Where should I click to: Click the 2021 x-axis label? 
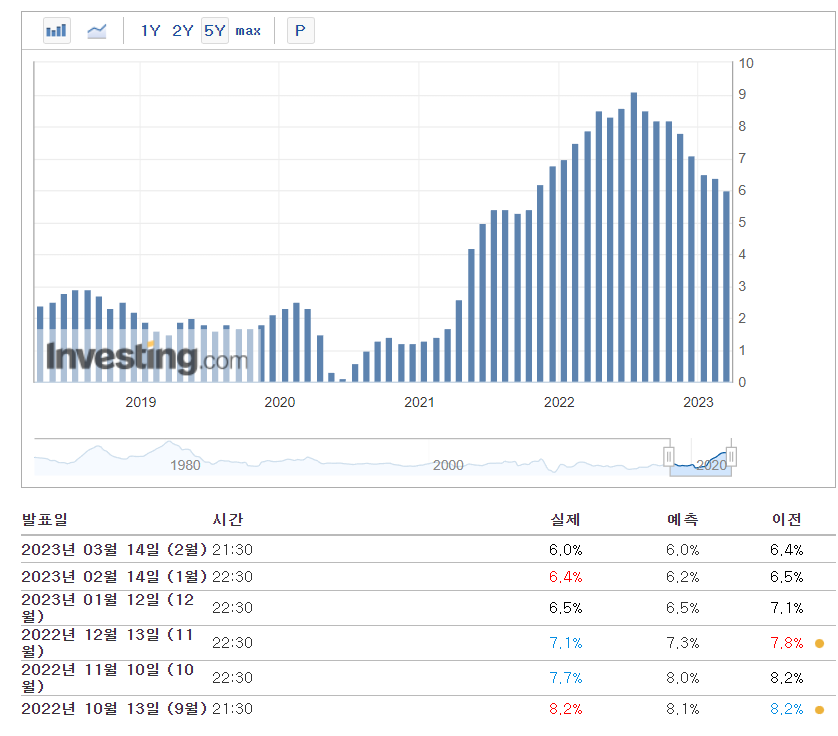tap(419, 402)
